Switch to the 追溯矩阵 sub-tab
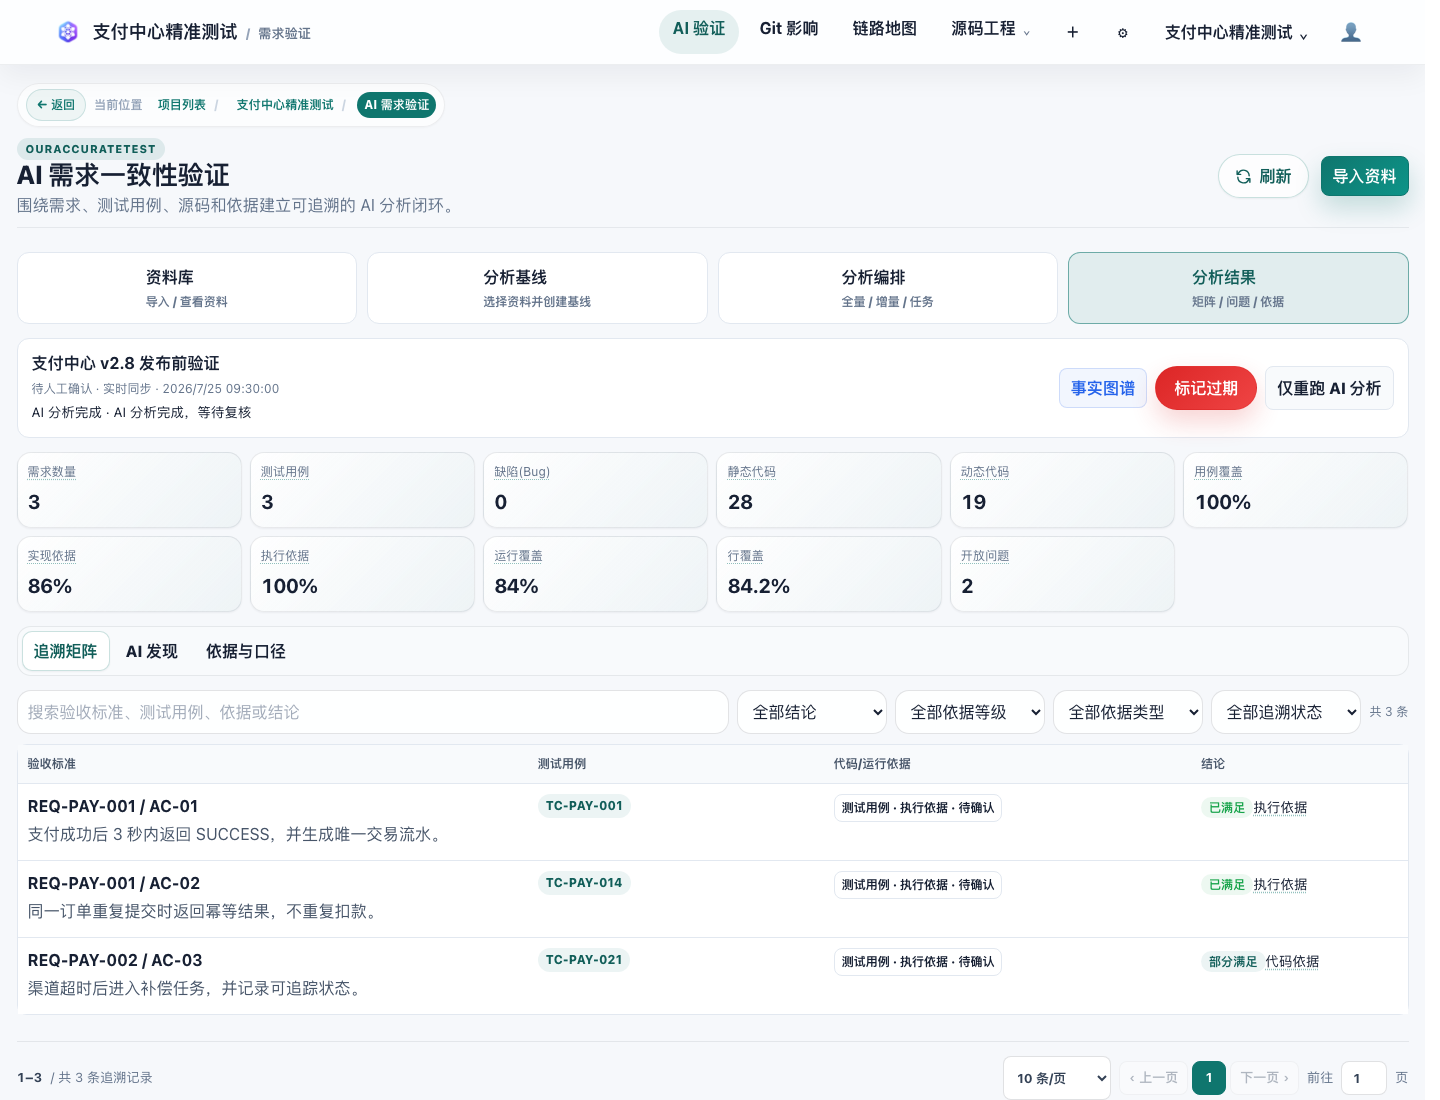 (66, 652)
